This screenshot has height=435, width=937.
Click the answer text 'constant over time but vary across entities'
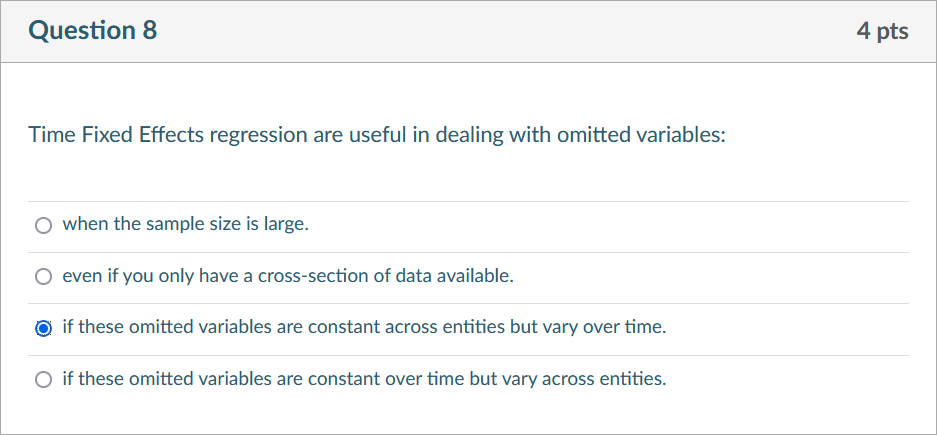[364, 379]
